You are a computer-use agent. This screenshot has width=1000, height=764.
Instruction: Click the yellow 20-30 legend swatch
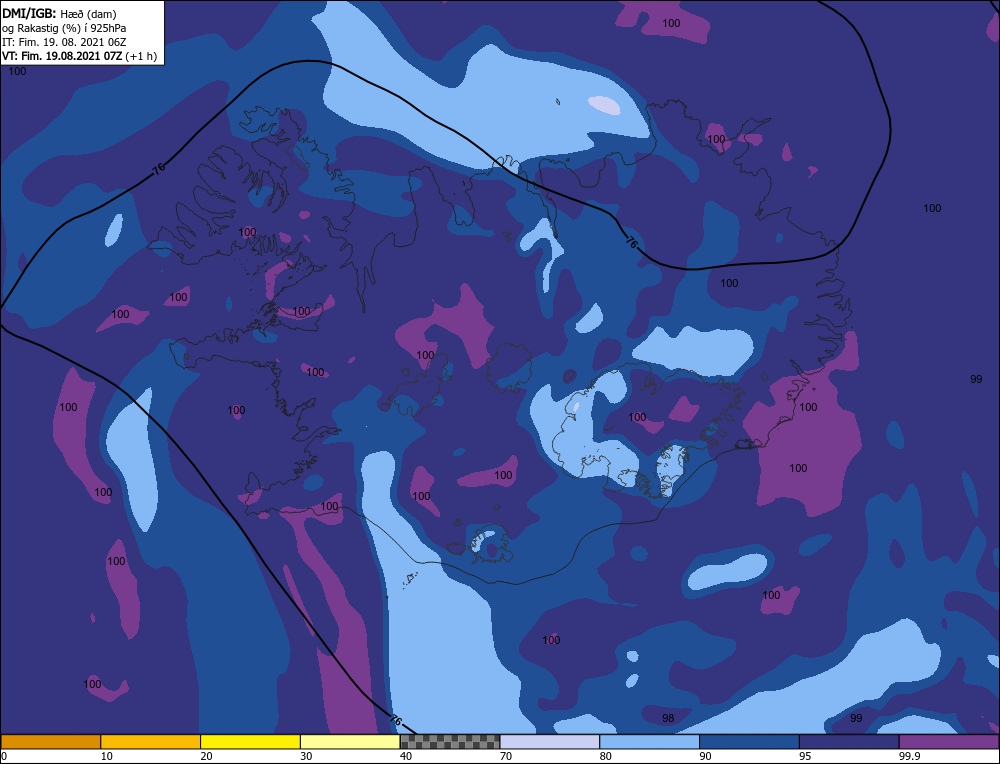[x=250, y=741]
